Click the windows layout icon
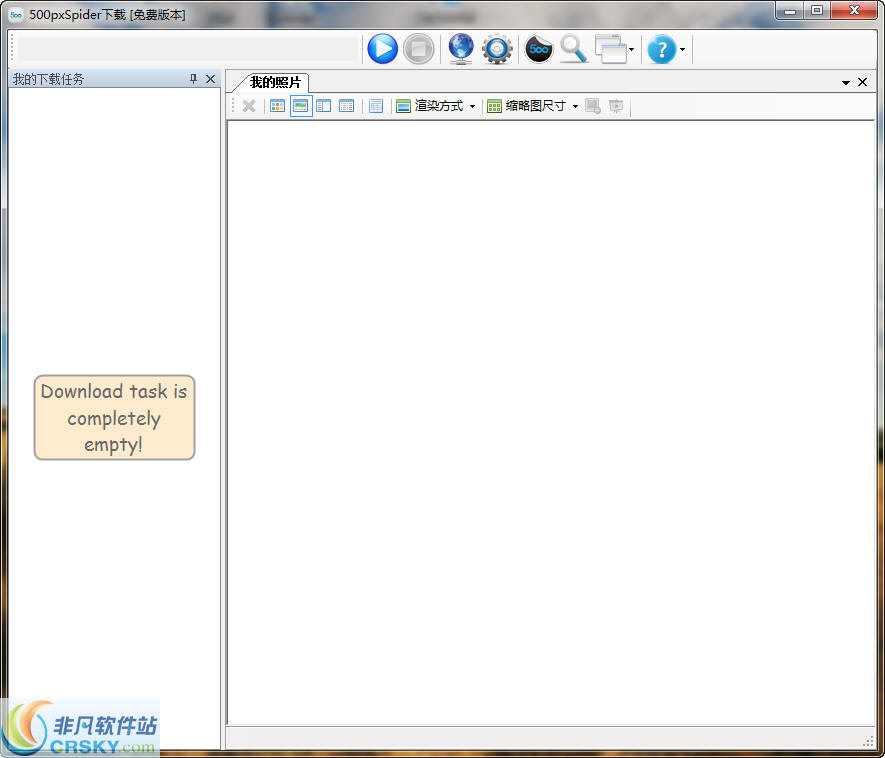Viewport: 885px width, 758px height. pos(611,49)
